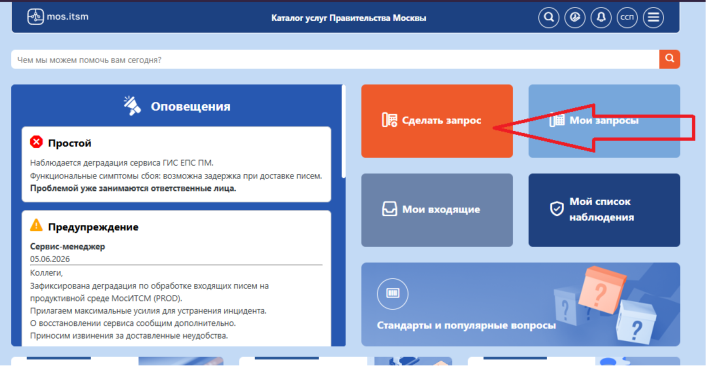Click the date 05.06.2026

pos(50,259)
